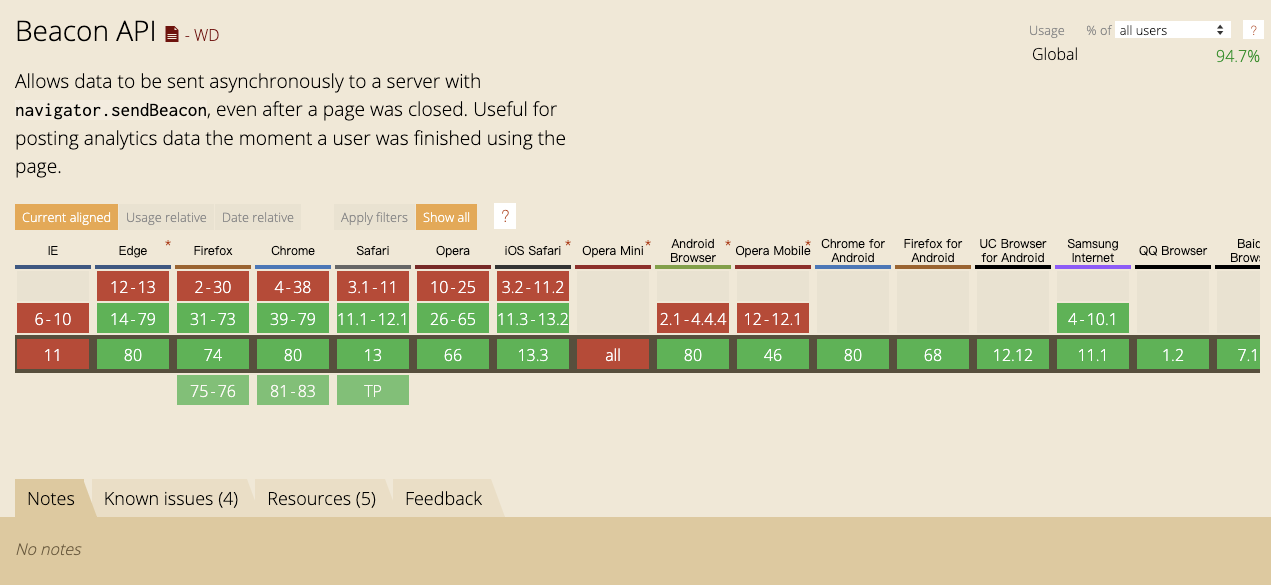Switch to Usage relative view
Image resolution: width=1271 pixels, height=585 pixels.
click(x=166, y=217)
